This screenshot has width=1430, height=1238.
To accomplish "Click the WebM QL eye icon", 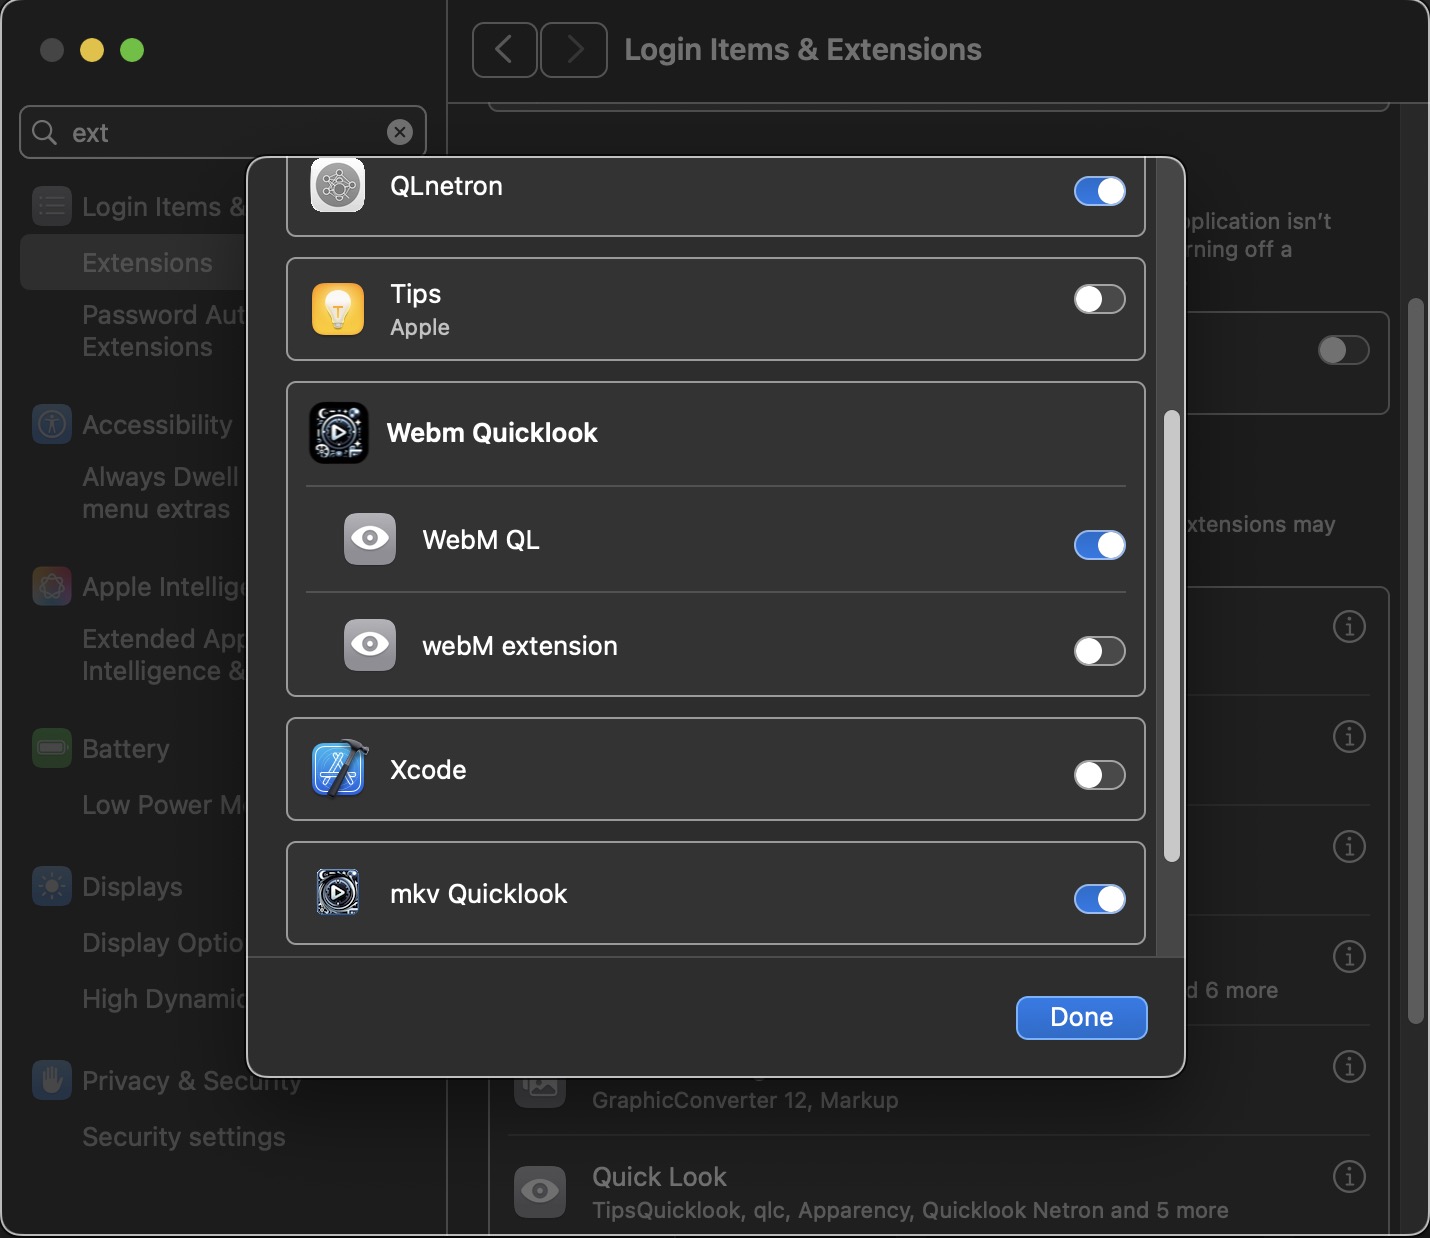I will 370,539.
